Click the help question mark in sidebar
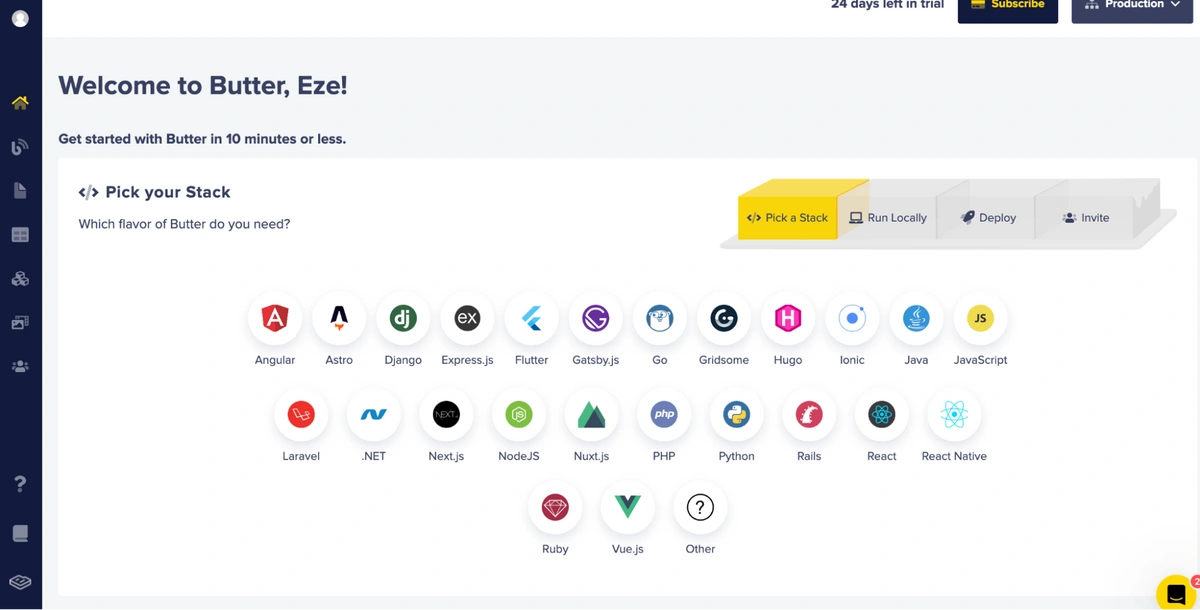This screenshot has width=1200, height=610. (x=20, y=484)
